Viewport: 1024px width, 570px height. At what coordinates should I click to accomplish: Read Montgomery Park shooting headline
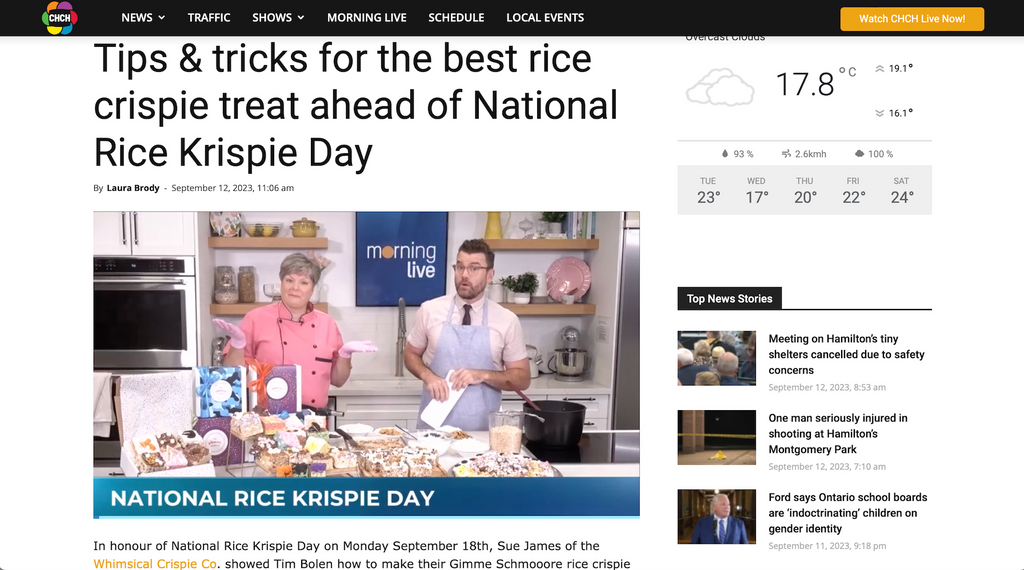[x=838, y=434]
